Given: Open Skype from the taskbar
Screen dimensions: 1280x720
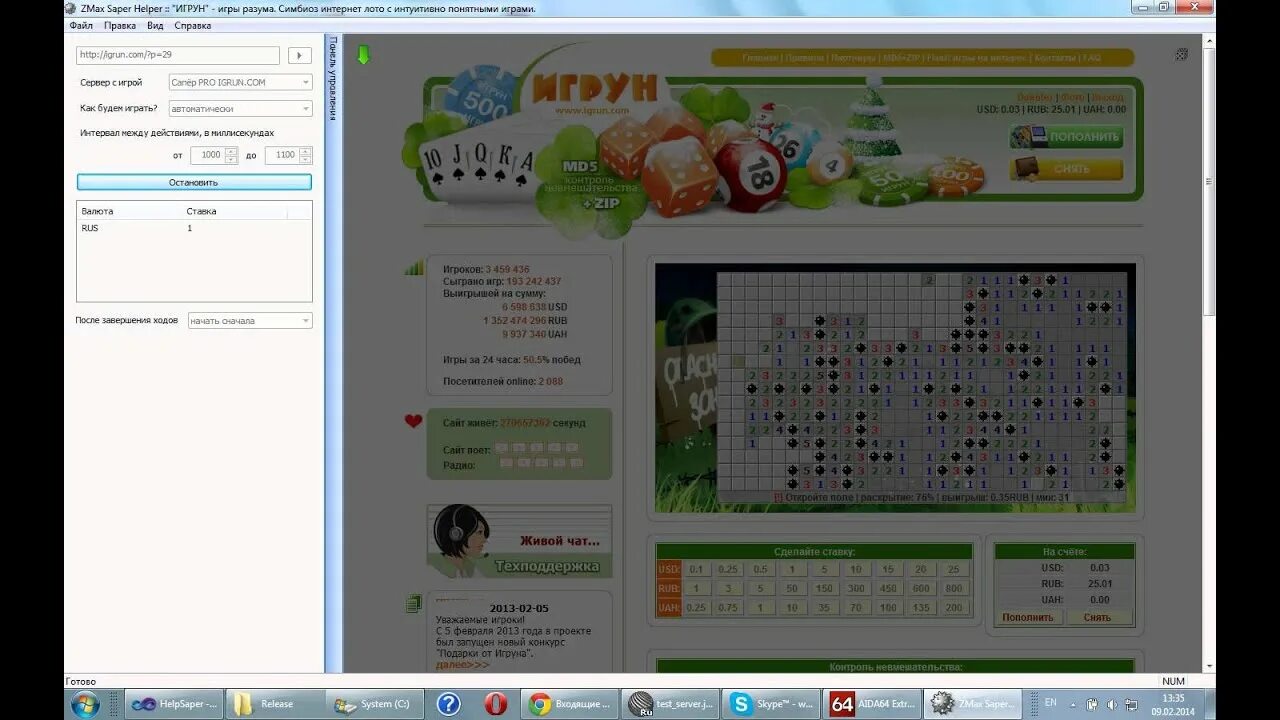Looking at the screenshot, I should click(771, 704).
